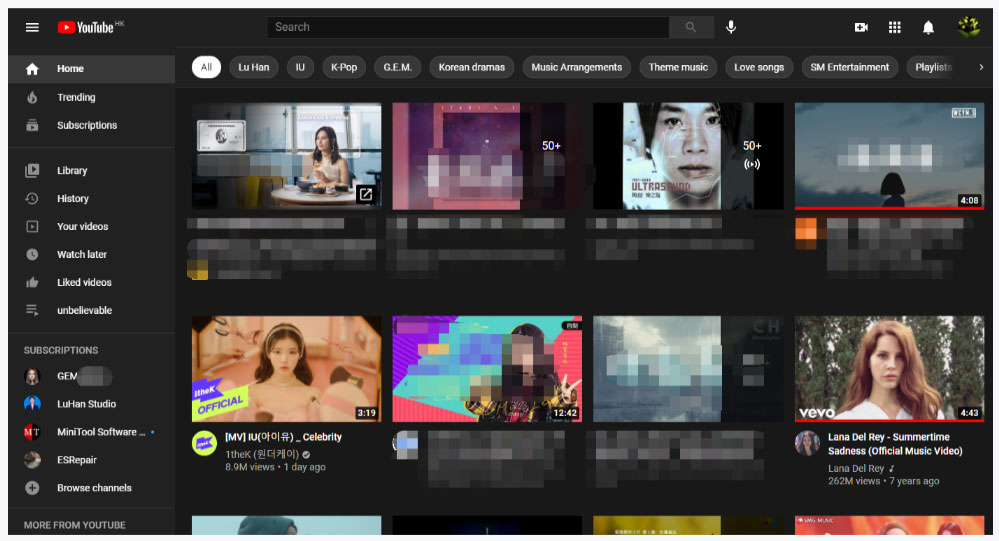The width and height of the screenshot is (999, 541).
Task: Open Library in the sidebar
Action: point(92,170)
